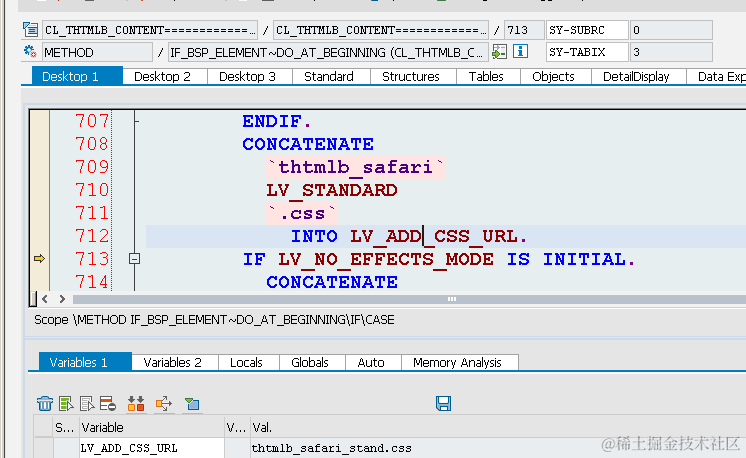Click the CONCATENATE keyword on line 708
746x458 pixels.
308,144
